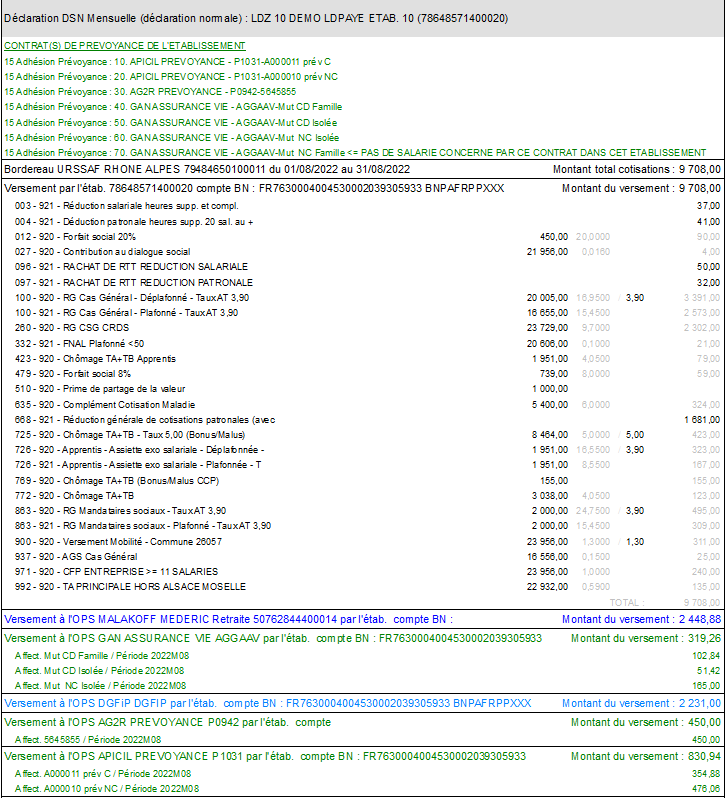Click Versement à l'OPS APICIL PREVOYANCE P1031 line
The width and height of the screenshot is (727, 798).
tap(265, 756)
